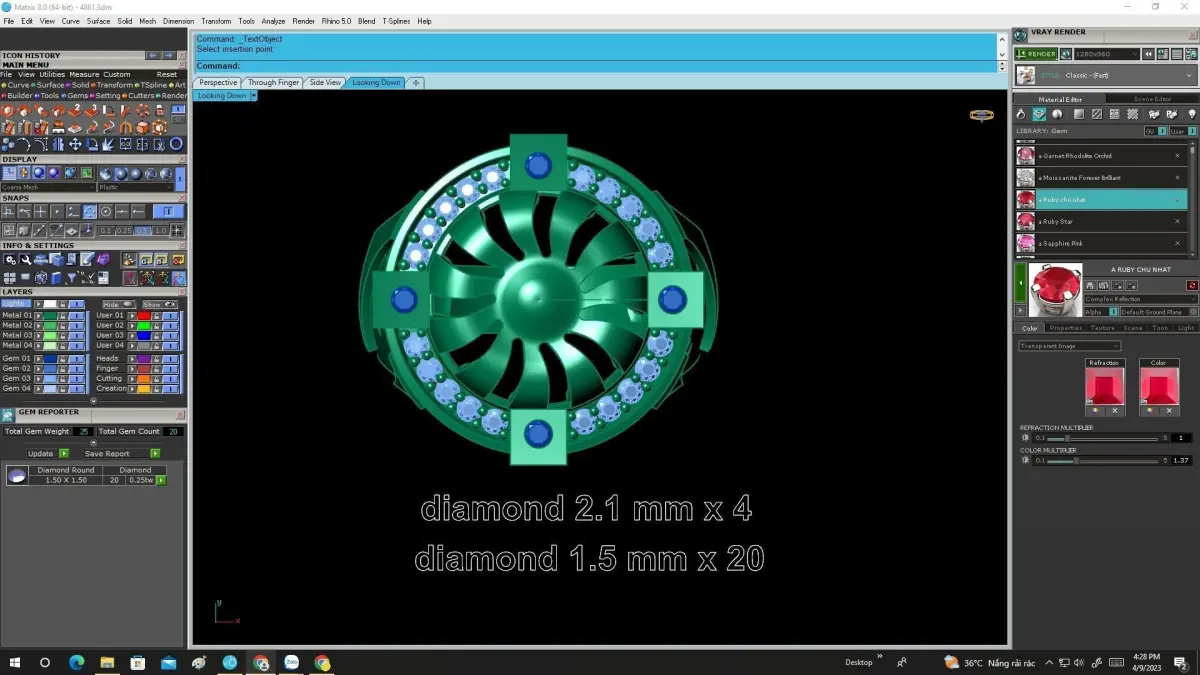Image resolution: width=1200 pixels, height=675 pixels.
Task: Toggle the User 02 layer on/off switch
Action: click(x=170, y=326)
